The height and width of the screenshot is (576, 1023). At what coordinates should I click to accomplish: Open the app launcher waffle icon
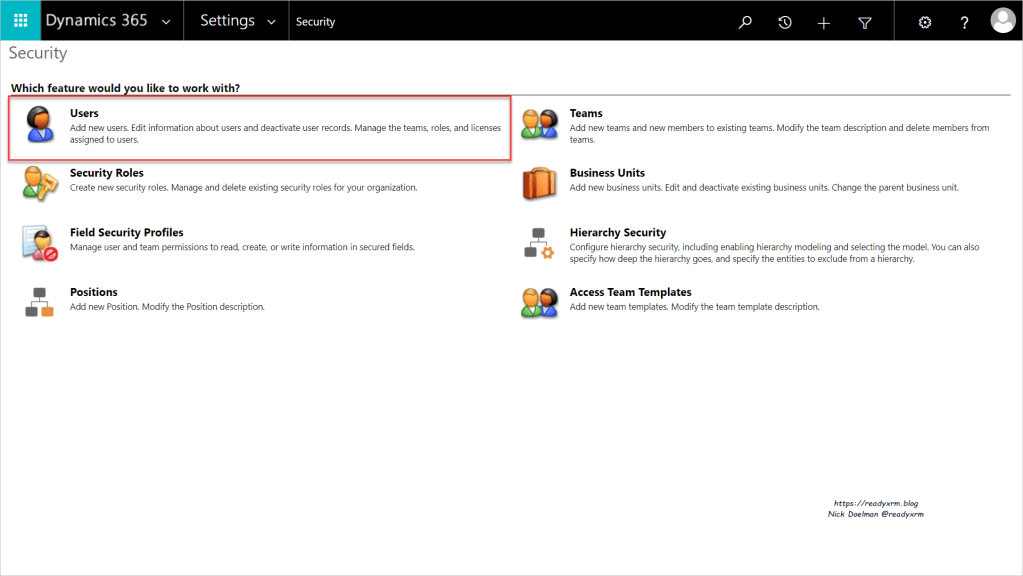pyautogui.click(x=20, y=21)
